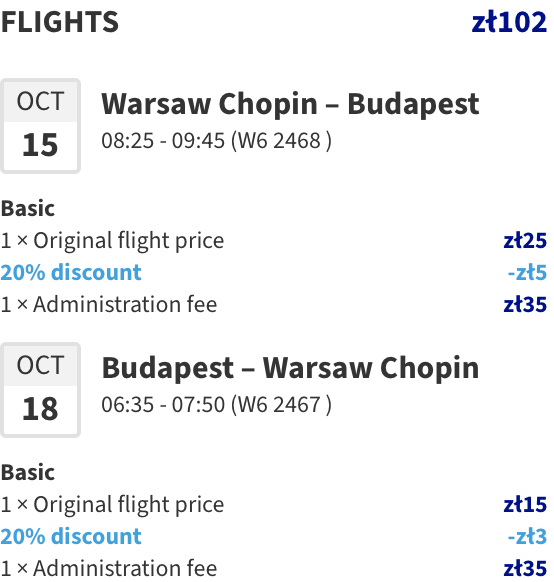Click the 08:25 - 09:45 W6 2468 flight times

coord(216,141)
